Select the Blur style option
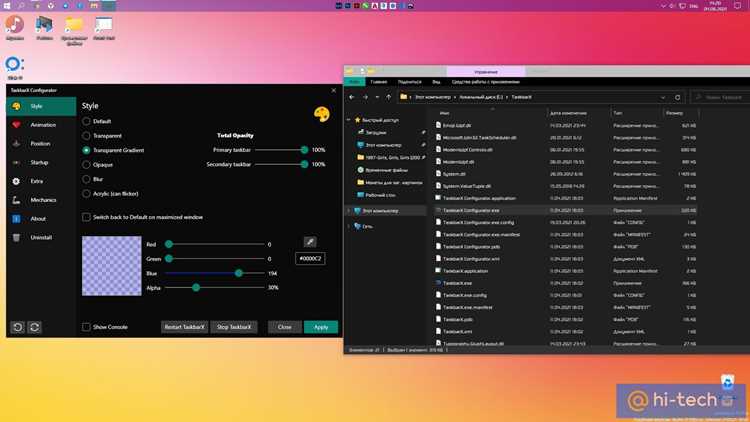 click(86, 179)
